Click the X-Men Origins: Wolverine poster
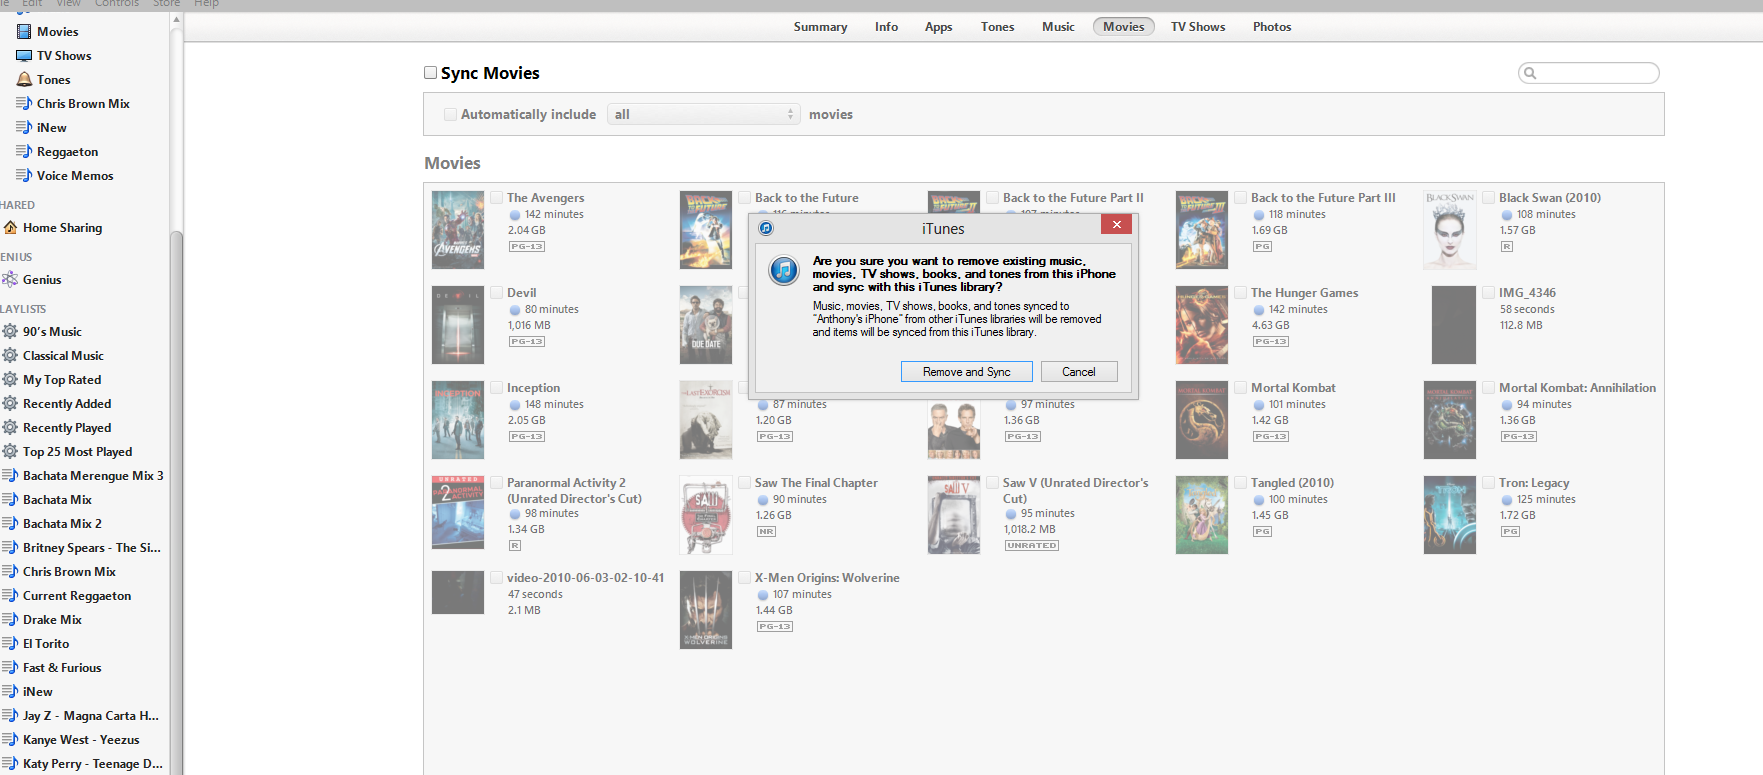1763x775 pixels. coord(706,610)
